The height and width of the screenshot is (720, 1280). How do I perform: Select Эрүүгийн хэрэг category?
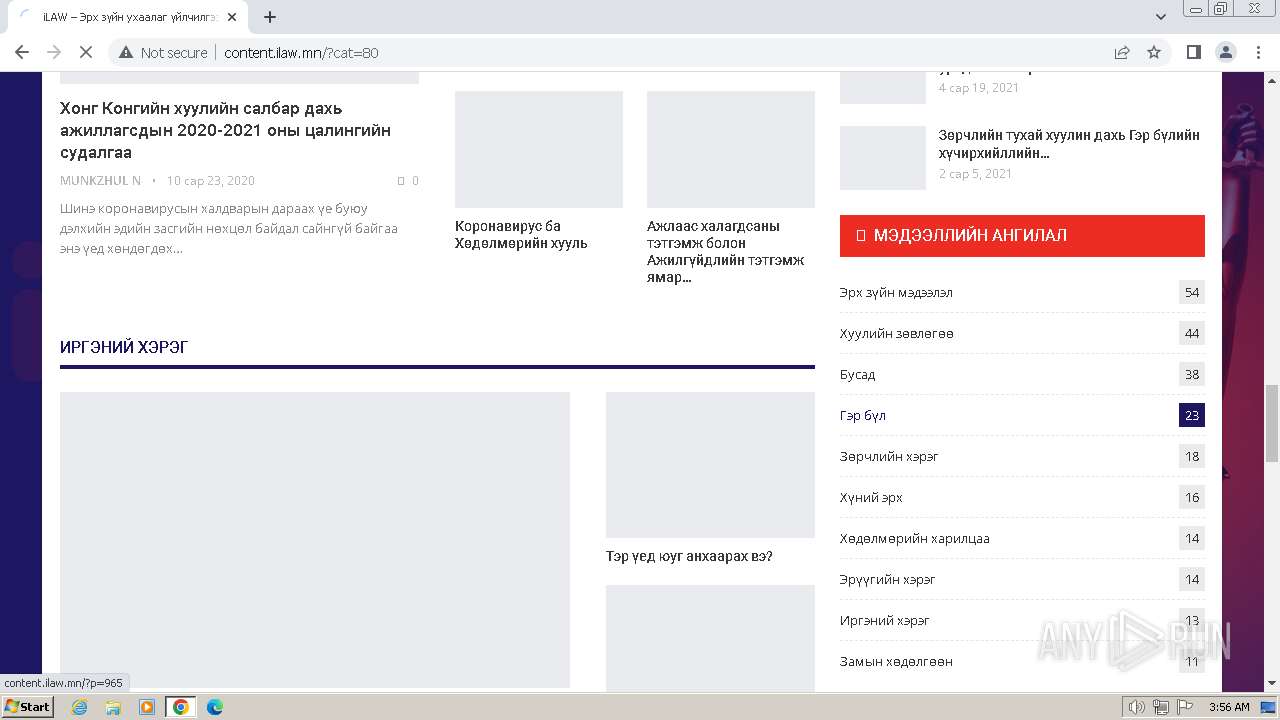tap(888, 579)
